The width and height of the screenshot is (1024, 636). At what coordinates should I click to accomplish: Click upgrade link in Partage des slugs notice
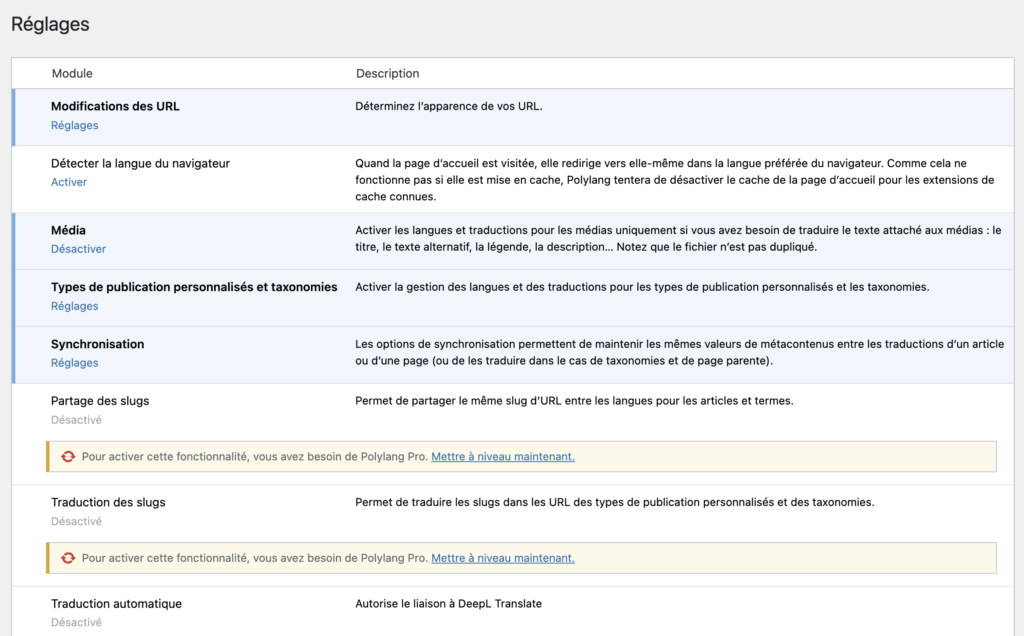(502, 456)
